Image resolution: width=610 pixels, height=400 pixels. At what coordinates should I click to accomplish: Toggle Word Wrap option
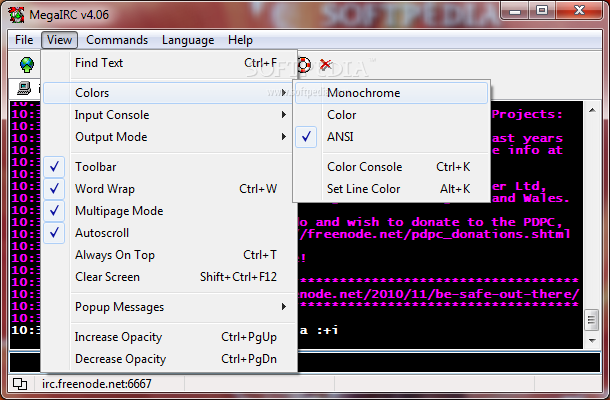tap(170, 189)
